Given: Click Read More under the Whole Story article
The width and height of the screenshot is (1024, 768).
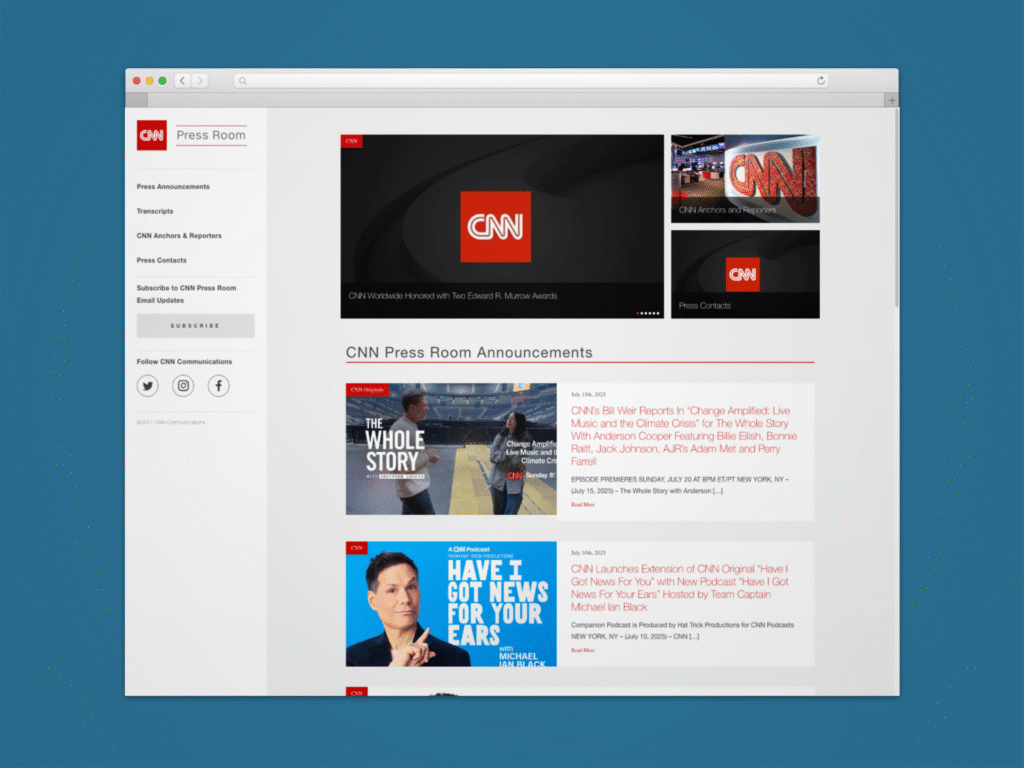Looking at the screenshot, I should click(583, 505).
